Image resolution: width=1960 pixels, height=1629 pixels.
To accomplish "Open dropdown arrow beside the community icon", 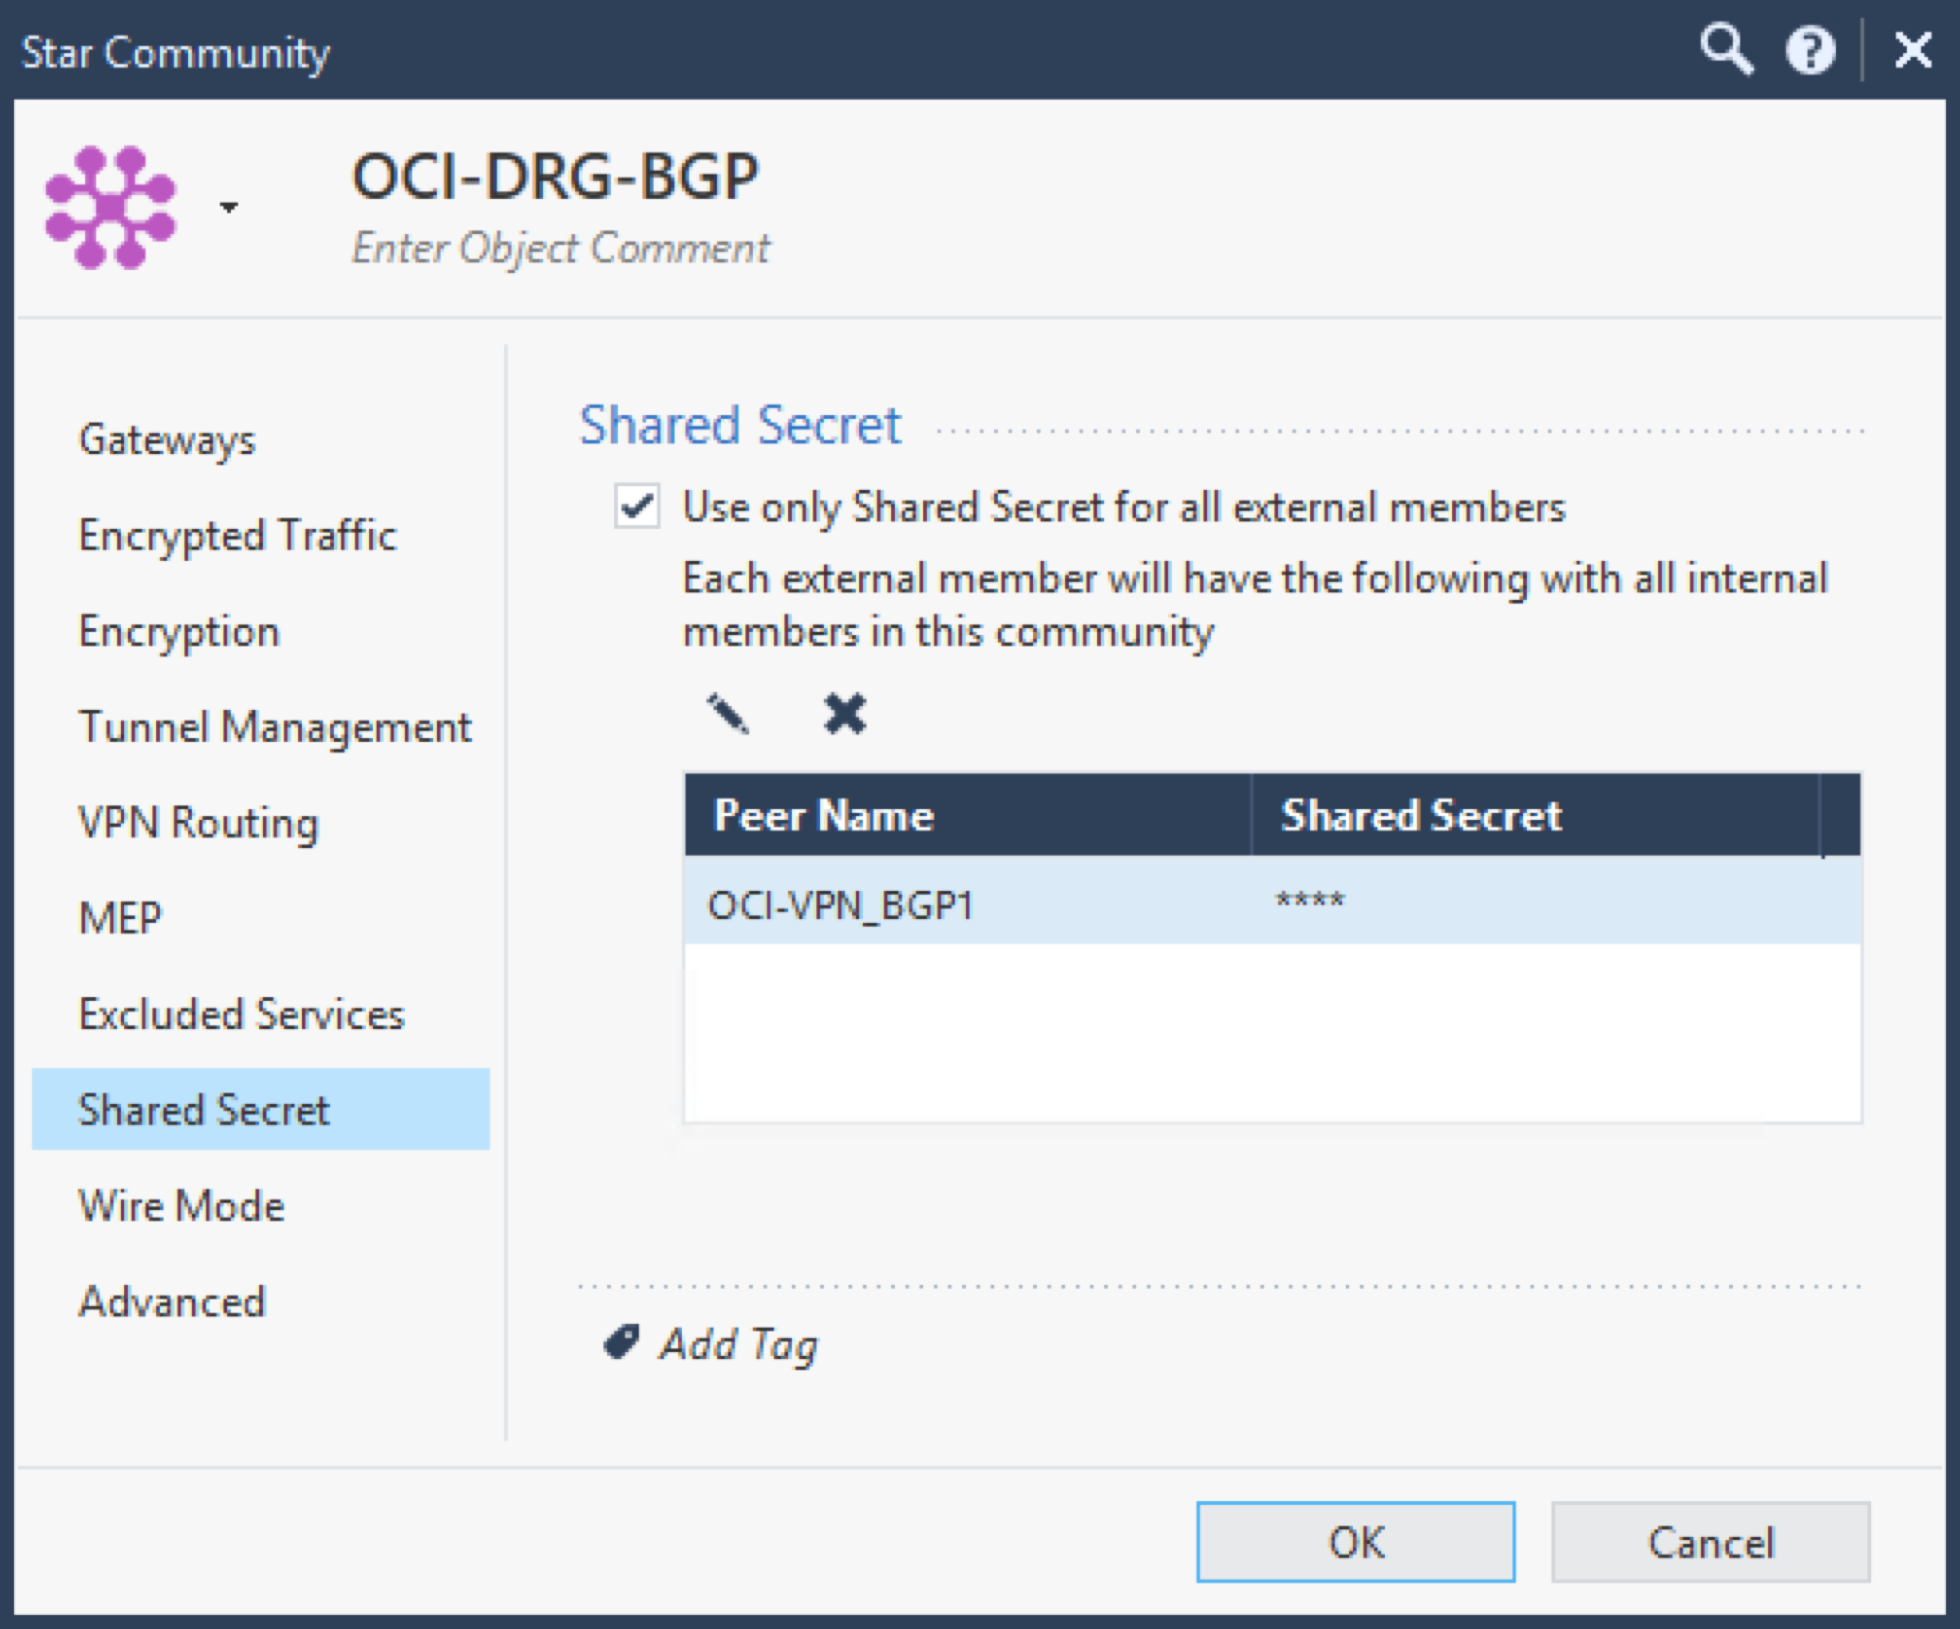I will (229, 207).
